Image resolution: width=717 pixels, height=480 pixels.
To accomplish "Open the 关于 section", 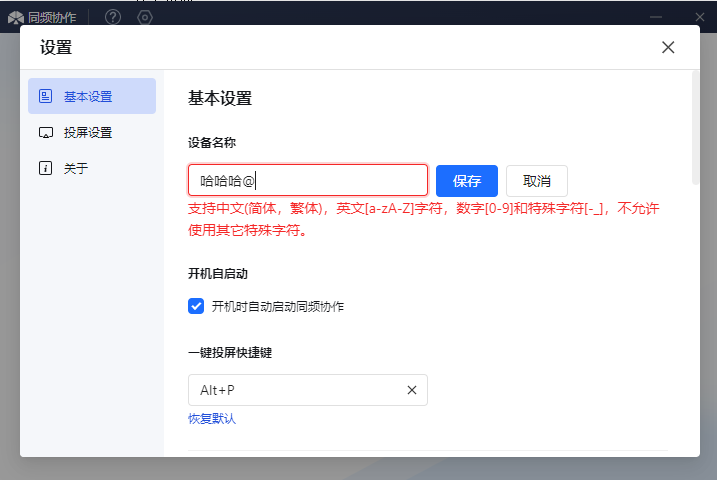I will tap(76, 168).
